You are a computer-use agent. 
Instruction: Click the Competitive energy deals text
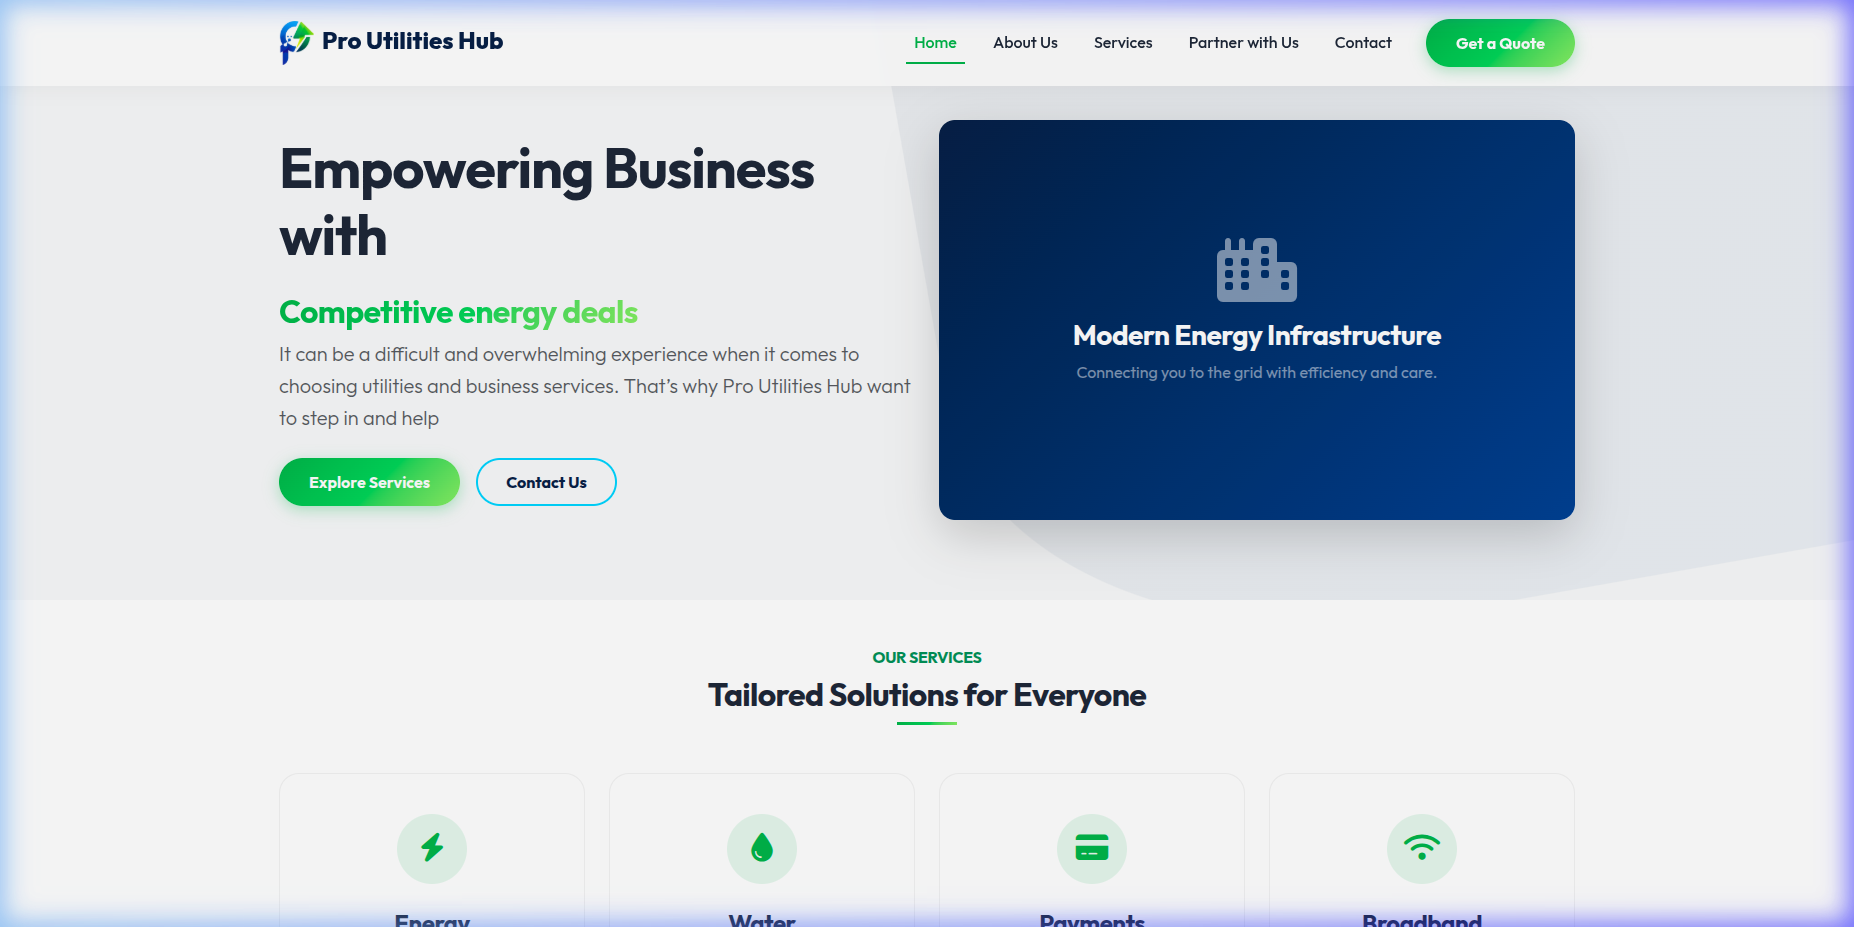coord(458,313)
